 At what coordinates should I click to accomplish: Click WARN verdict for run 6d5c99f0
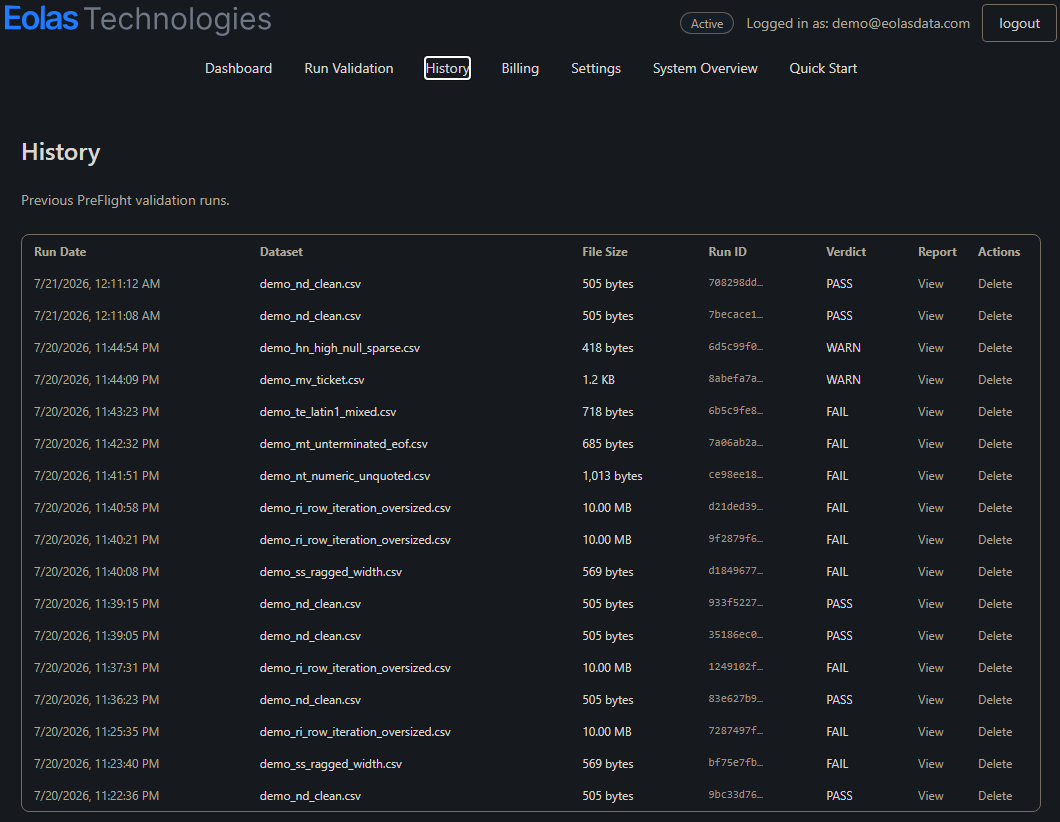[843, 347]
